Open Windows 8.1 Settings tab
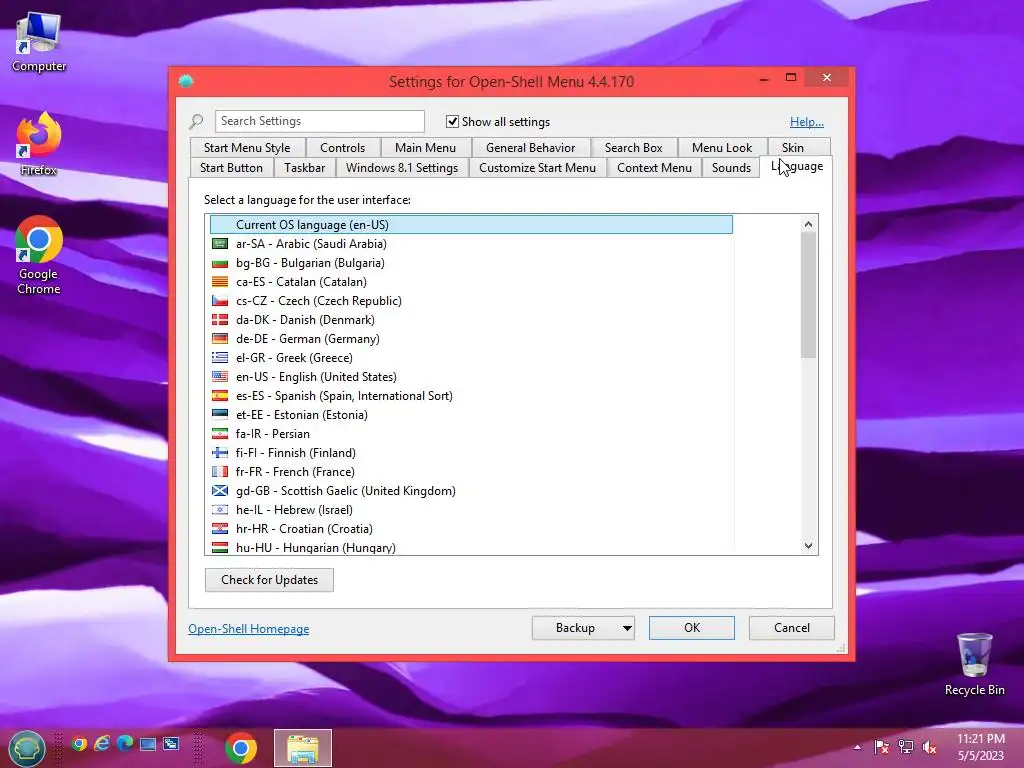Viewport: 1024px width, 768px height. [402, 168]
